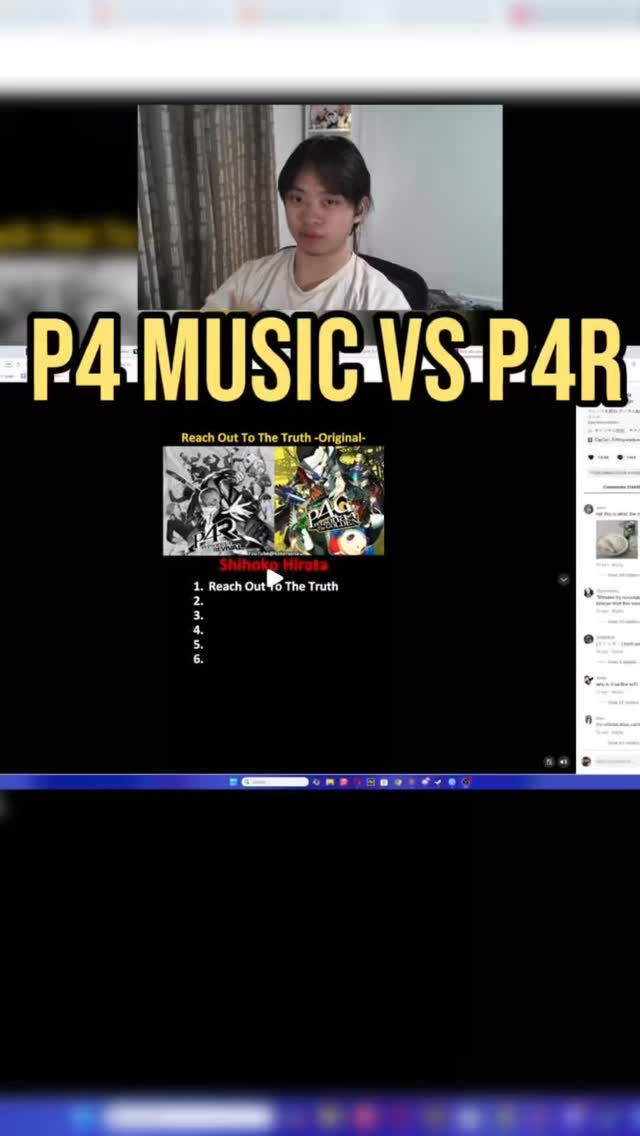This screenshot has height=1136, width=640.
Task: Click the fifth commenter's avatar
Action: (x=589, y=720)
